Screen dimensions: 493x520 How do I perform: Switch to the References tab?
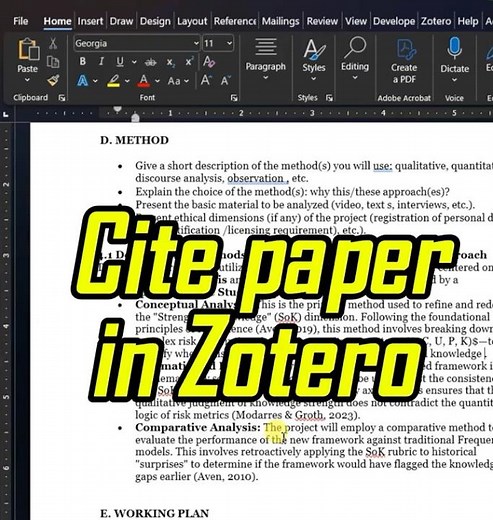pos(235,21)
